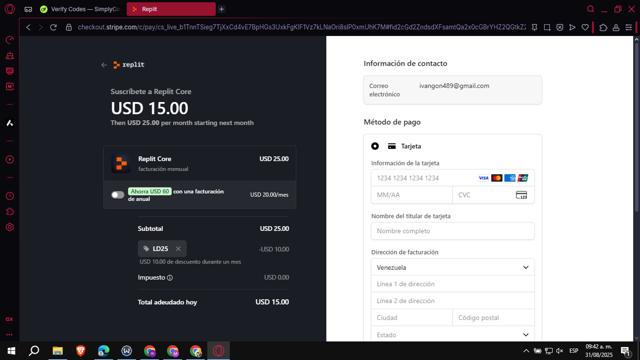
Task: Bookmark the page with the heart icon
Action: pyautogui.click(x=585, y=27)
